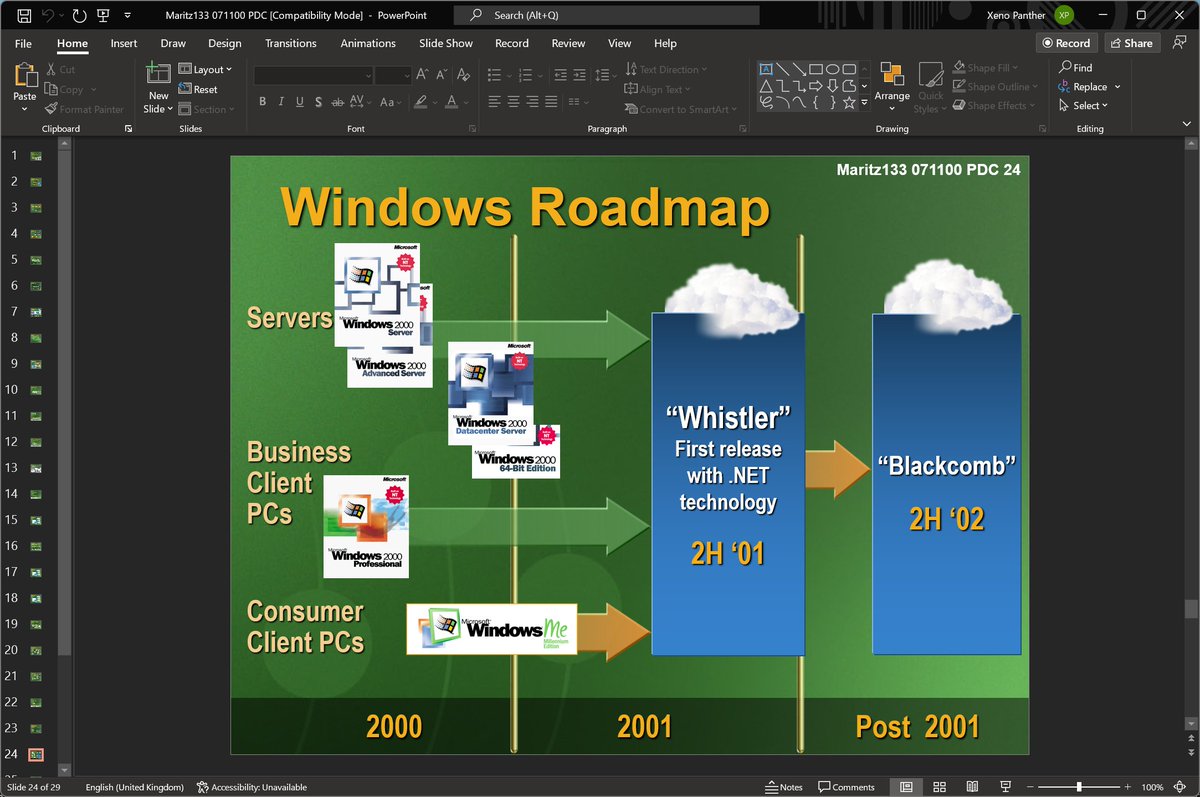
Task: Click the Redo/Repeat icon in the quick access toolbar
Action: pyautogui.click(x=78, y=15)
